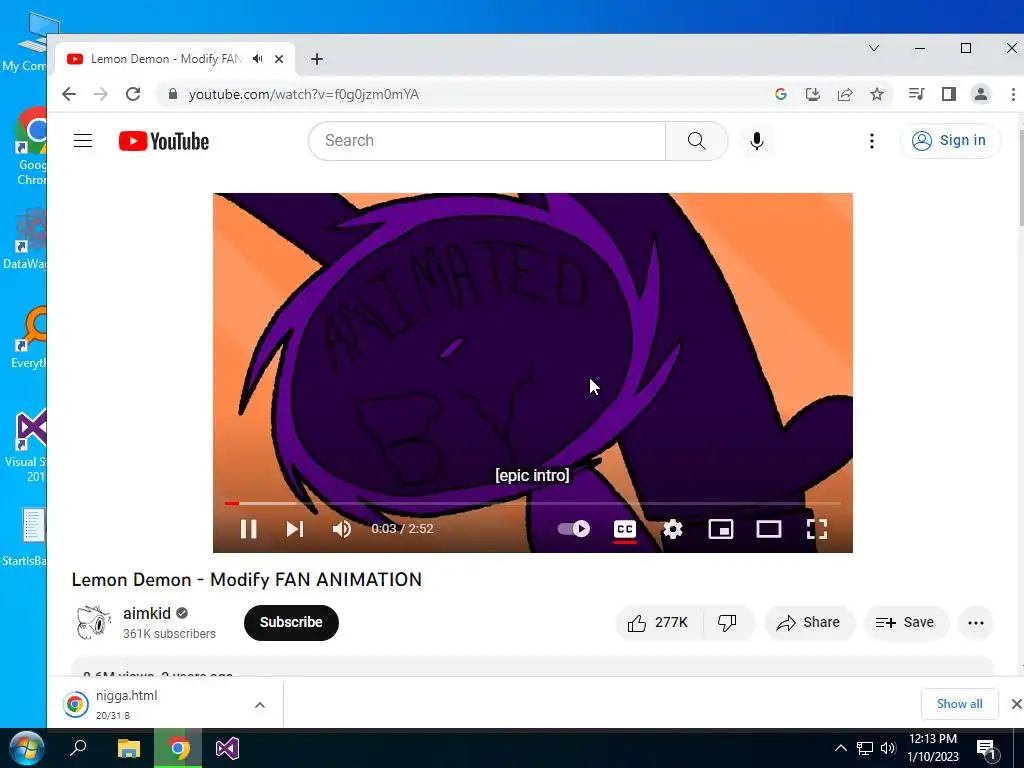
Task: Open network status in tray
Action: [x=865, y=748]
